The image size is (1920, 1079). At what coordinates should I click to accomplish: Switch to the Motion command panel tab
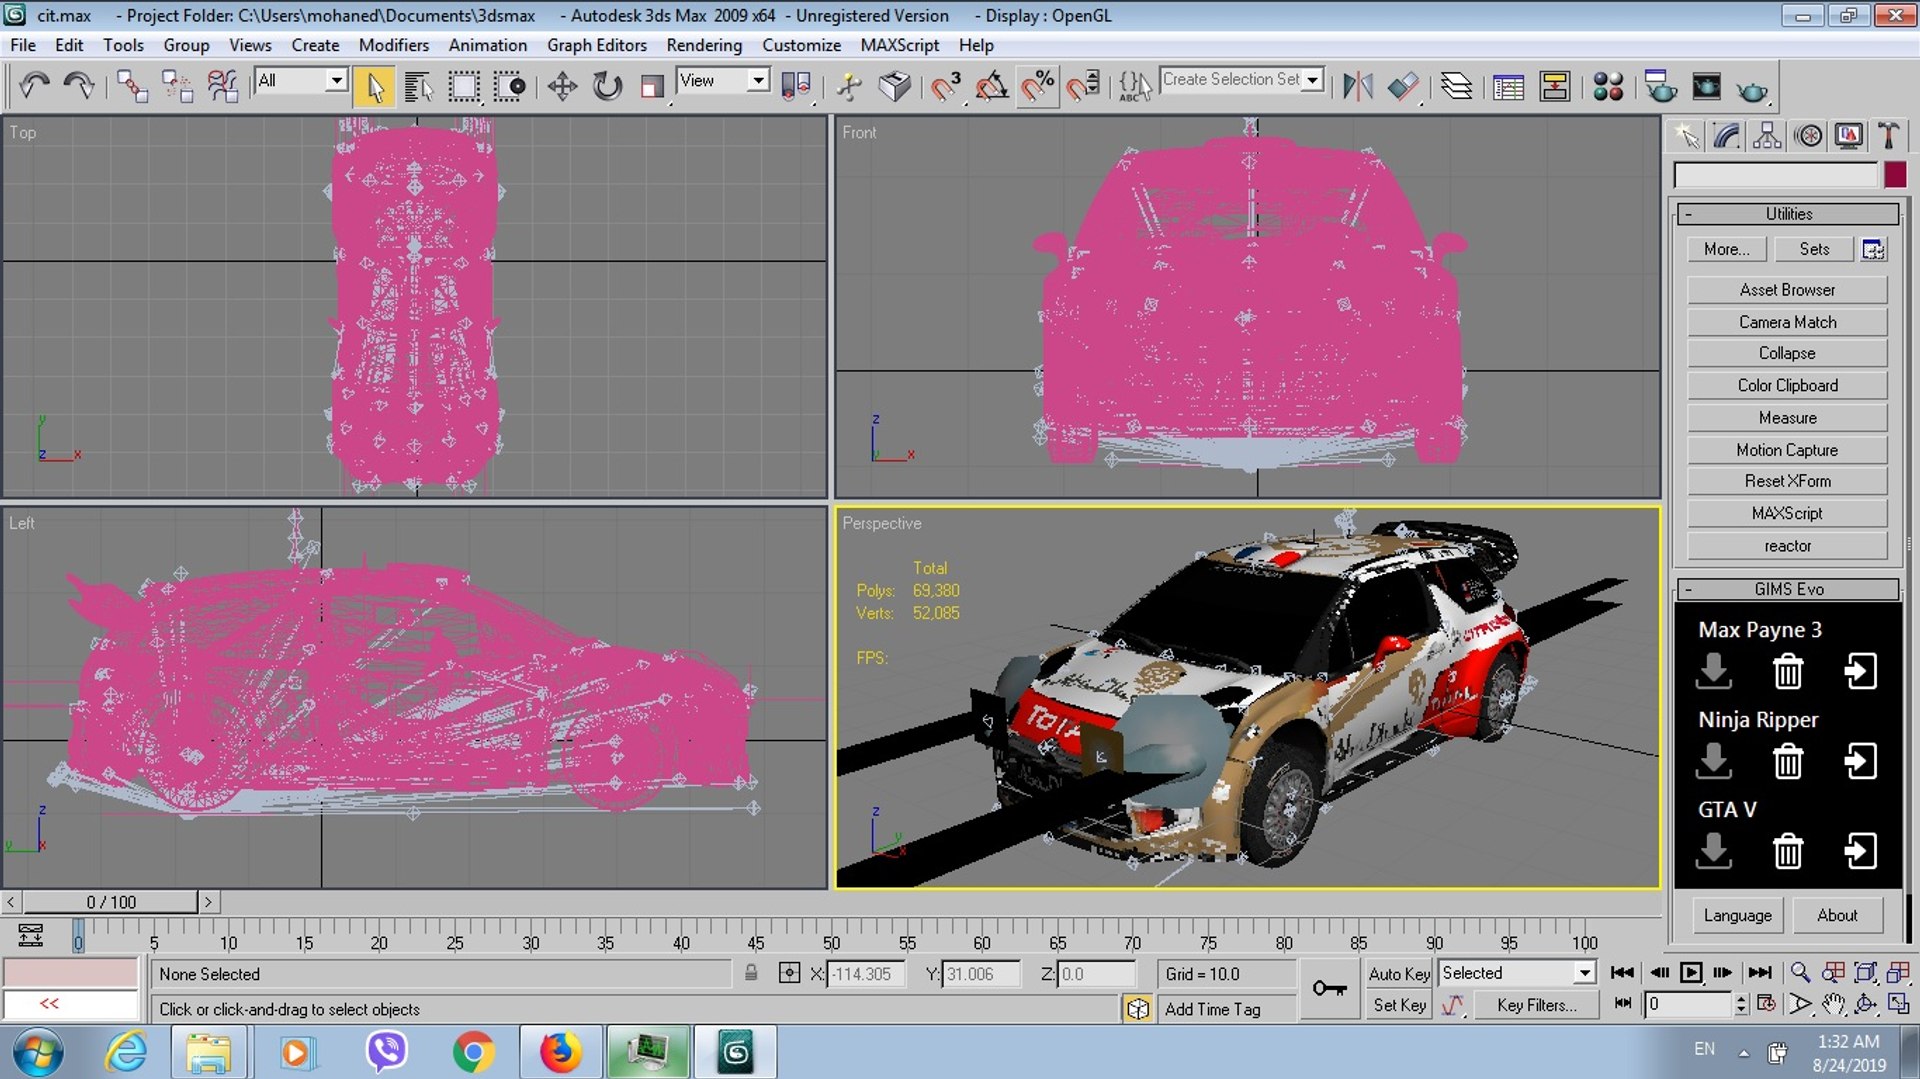point(1808,136)
